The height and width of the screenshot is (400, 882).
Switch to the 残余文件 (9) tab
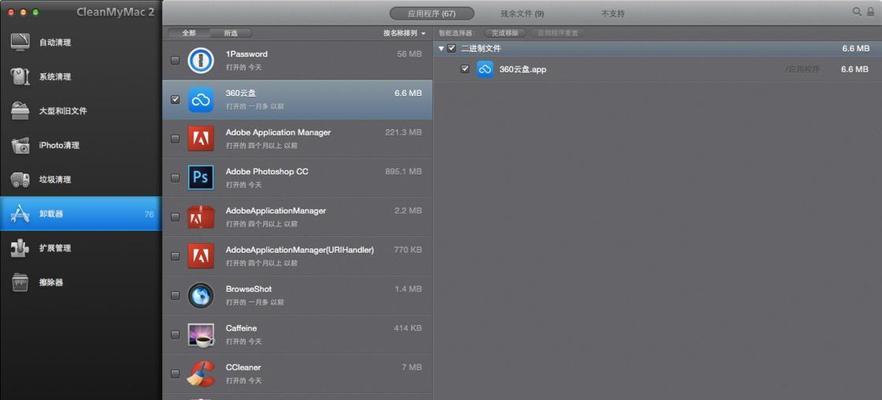pyautogui.click(x=523, y=14)
